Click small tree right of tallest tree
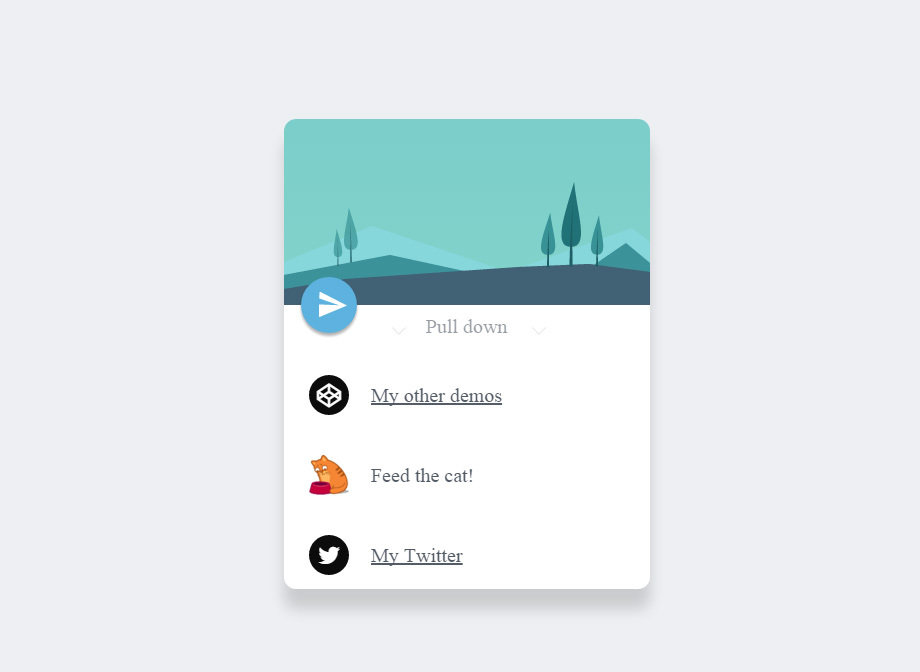 tap(597, 241)
